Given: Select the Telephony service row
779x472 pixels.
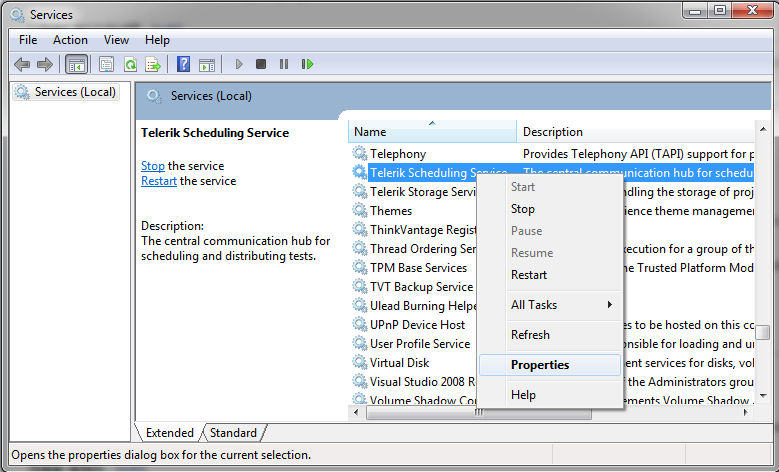Looking at the screenshot, I should (x=552, y=154).
